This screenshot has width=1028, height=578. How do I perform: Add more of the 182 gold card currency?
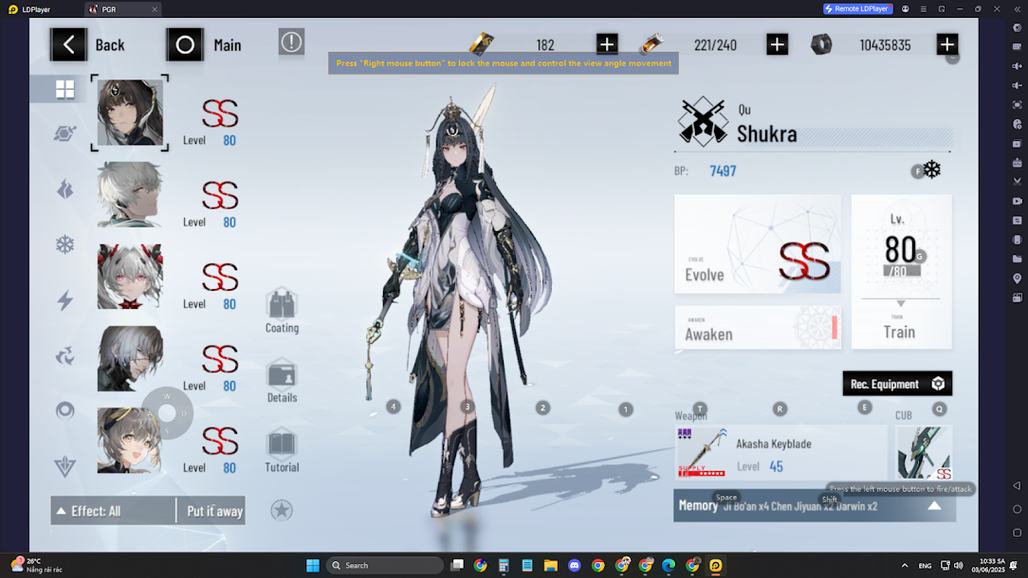[x=607, y=45]
